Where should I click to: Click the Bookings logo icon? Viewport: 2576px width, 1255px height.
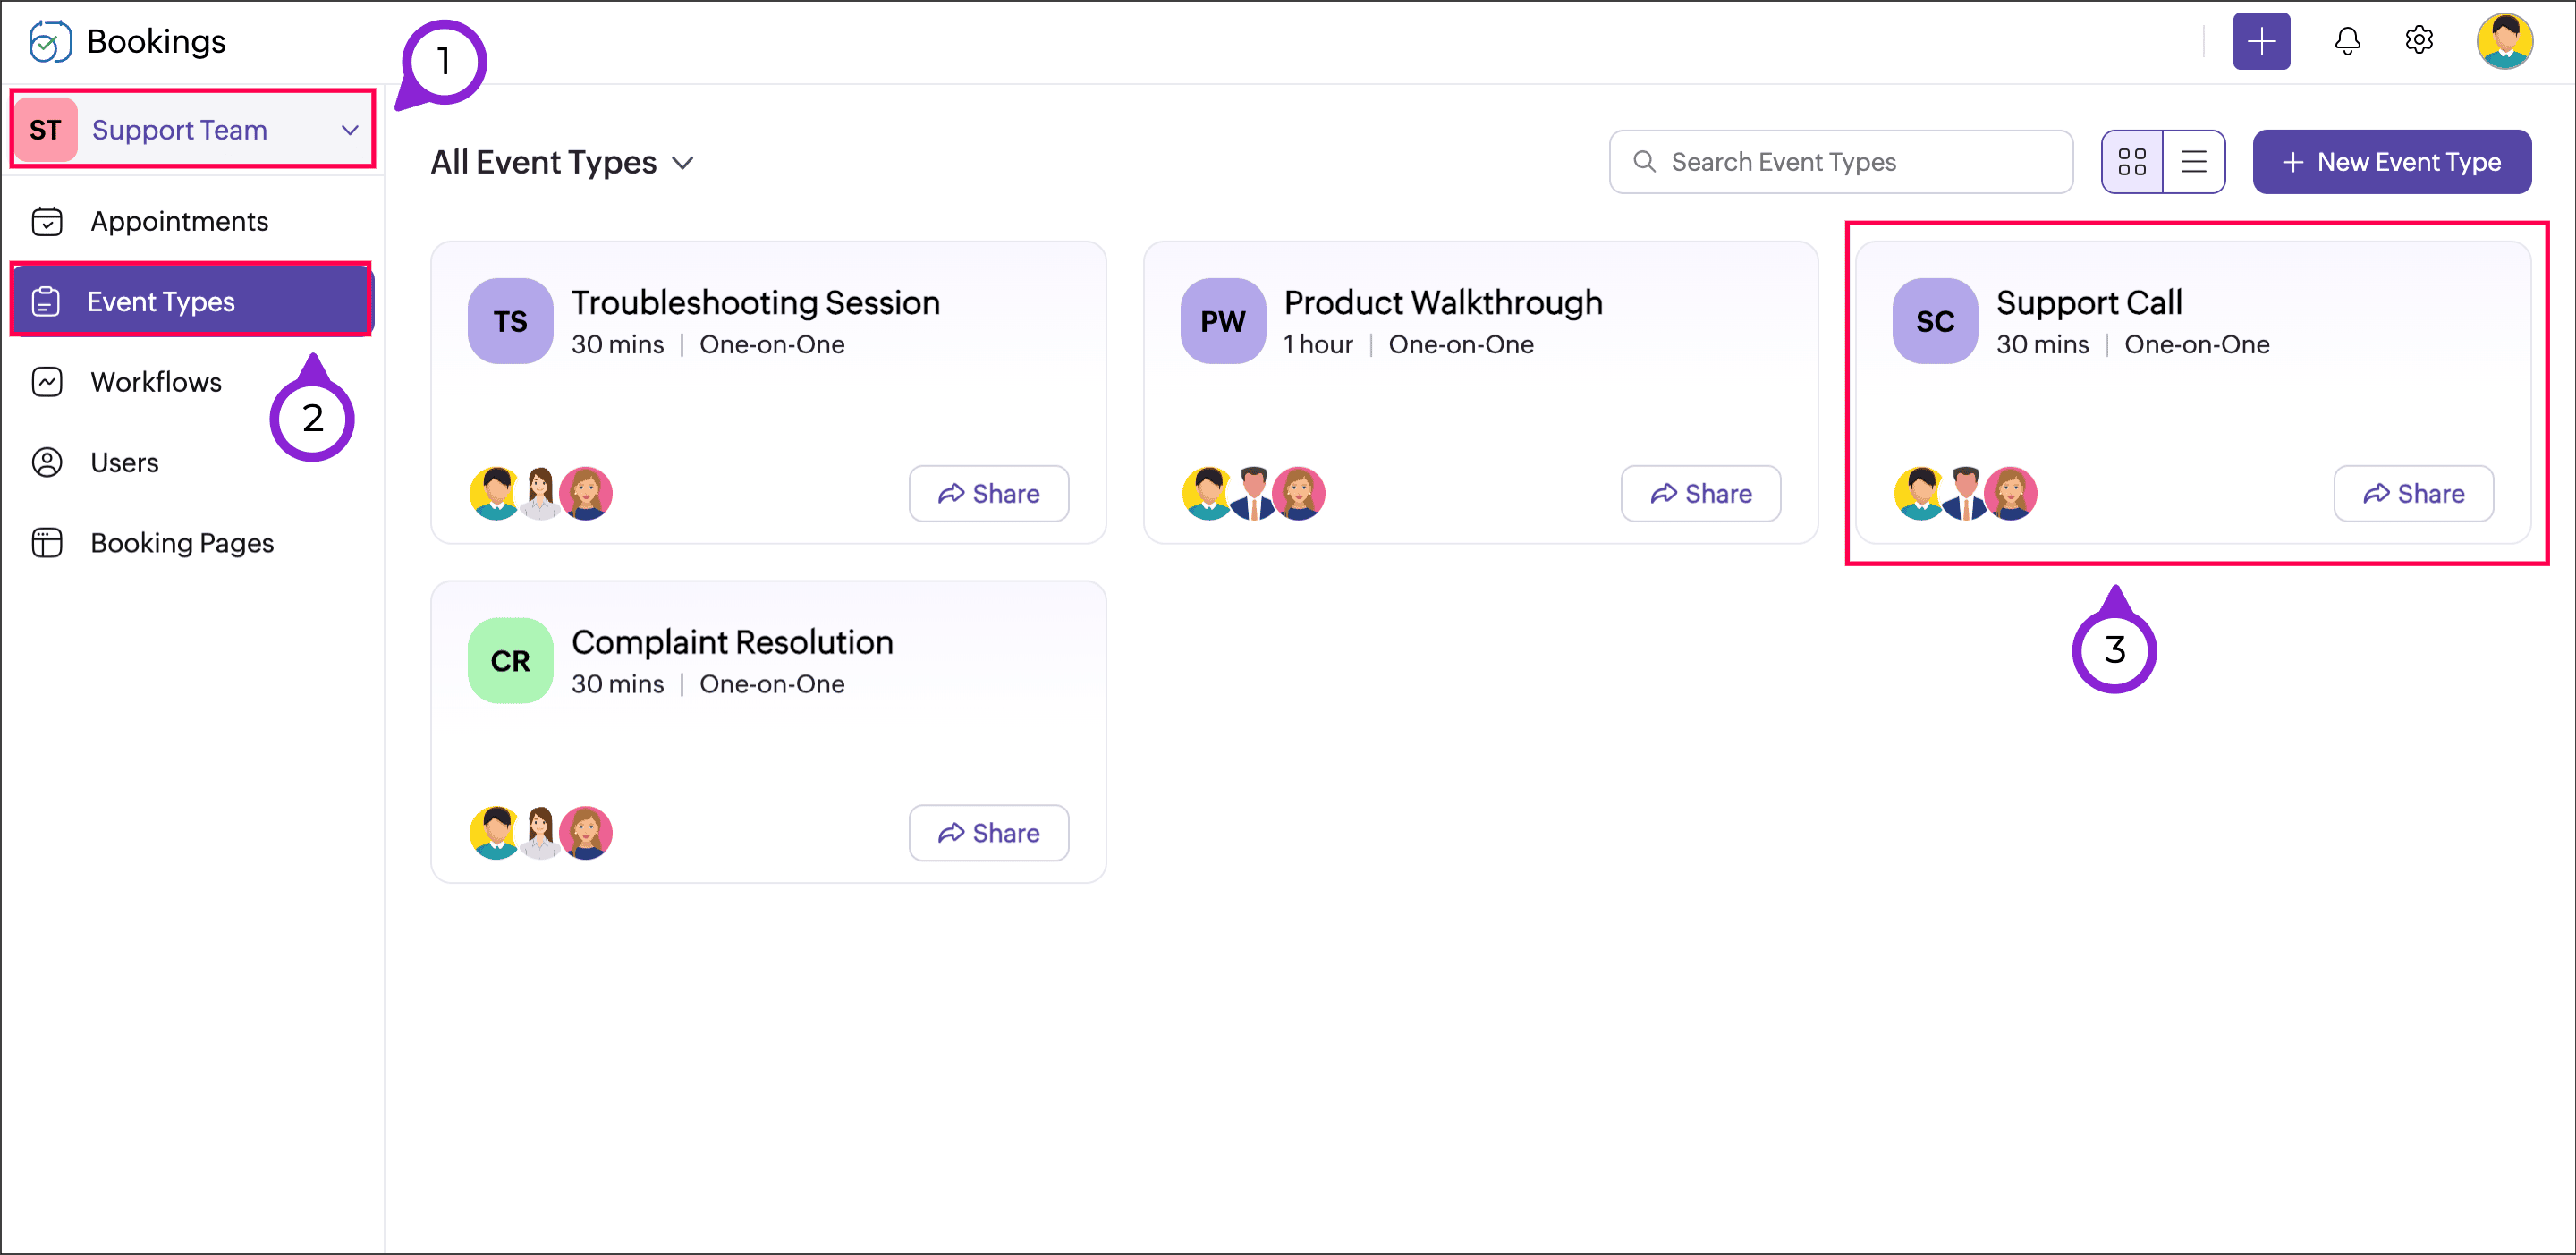click(50, 41)
